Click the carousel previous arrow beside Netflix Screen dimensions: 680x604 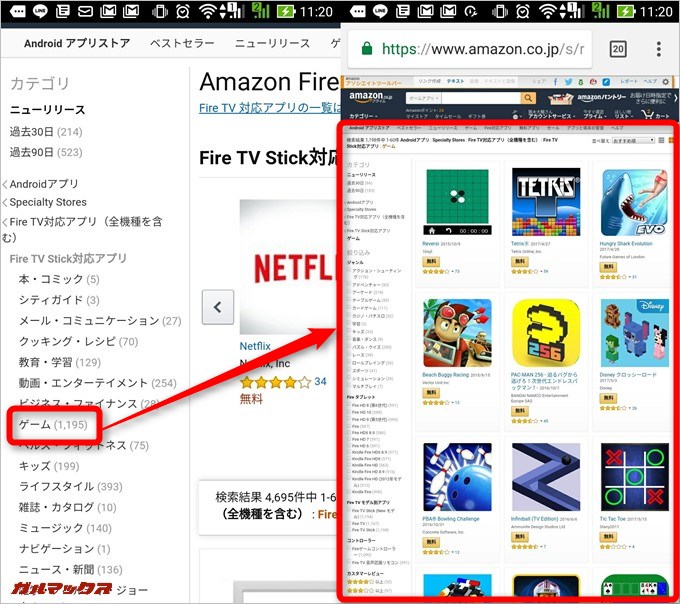[x=218, y=307]
